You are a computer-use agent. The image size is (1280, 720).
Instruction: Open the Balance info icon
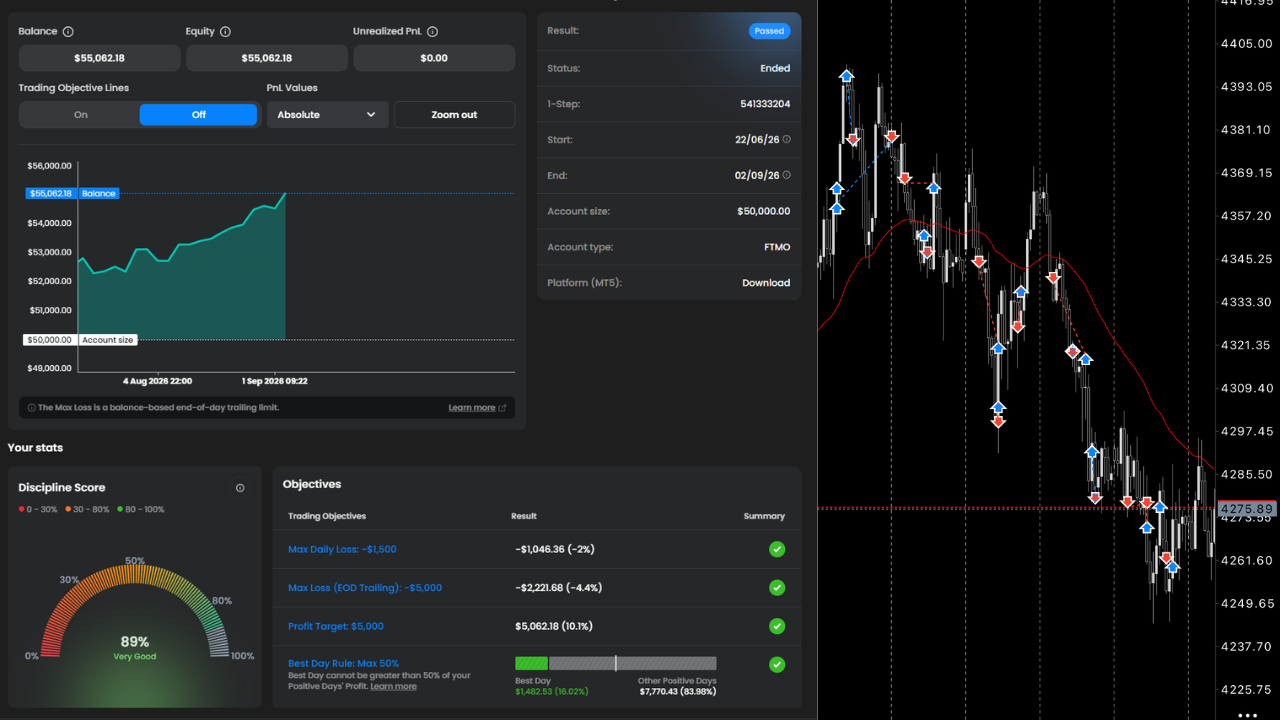68,32
